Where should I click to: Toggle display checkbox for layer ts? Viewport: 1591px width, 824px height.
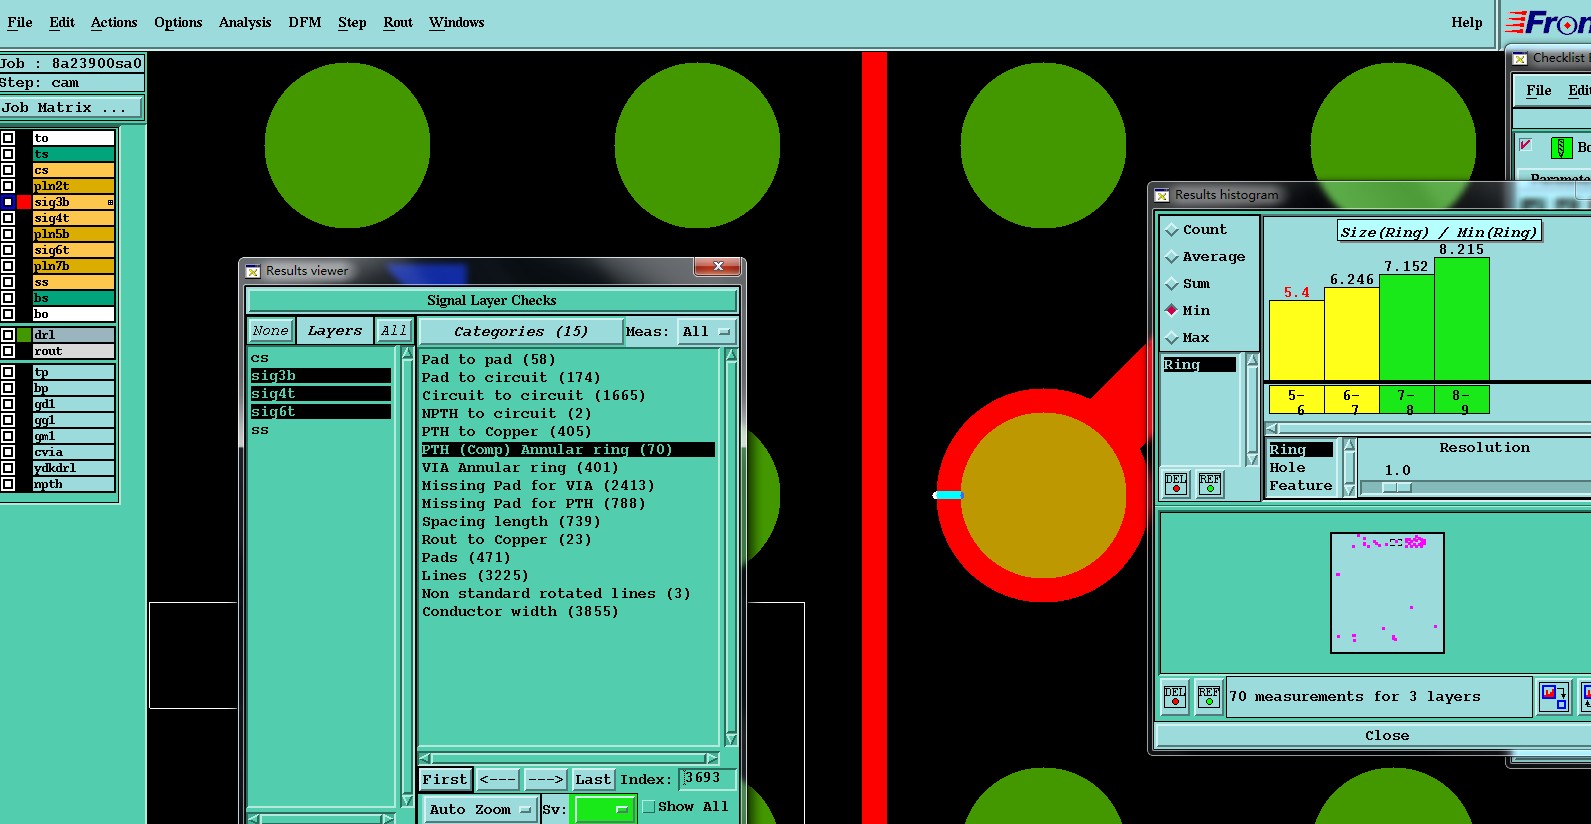coord(8,154)
